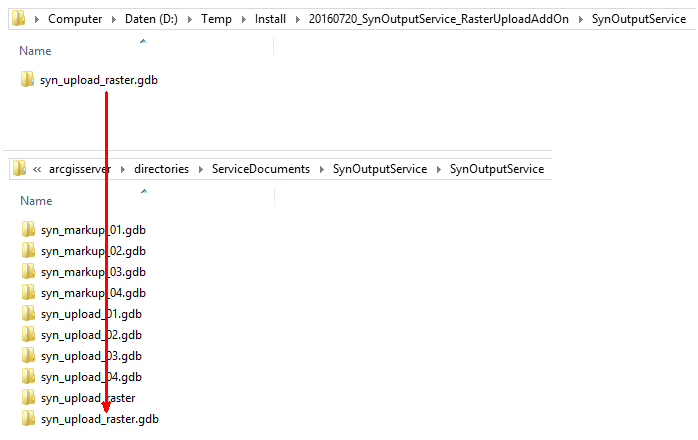698x440 pixels.
Task: Click the top window address bar folder icon
Action: [x=18, y=18]
